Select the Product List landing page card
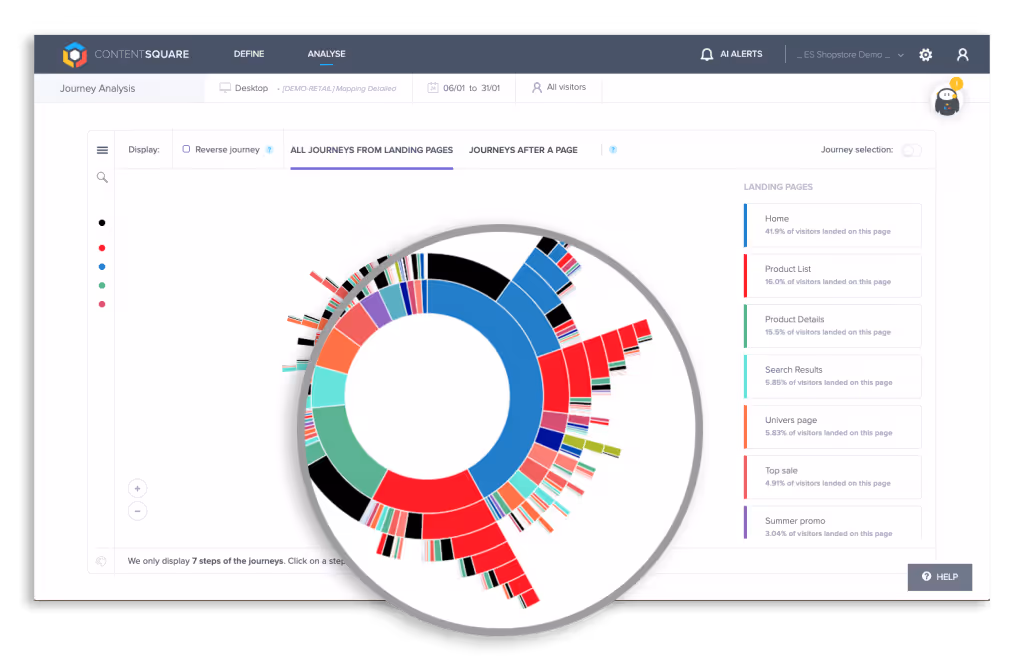Viewport: 1024px width, 671px height. (x=833, y=276)
